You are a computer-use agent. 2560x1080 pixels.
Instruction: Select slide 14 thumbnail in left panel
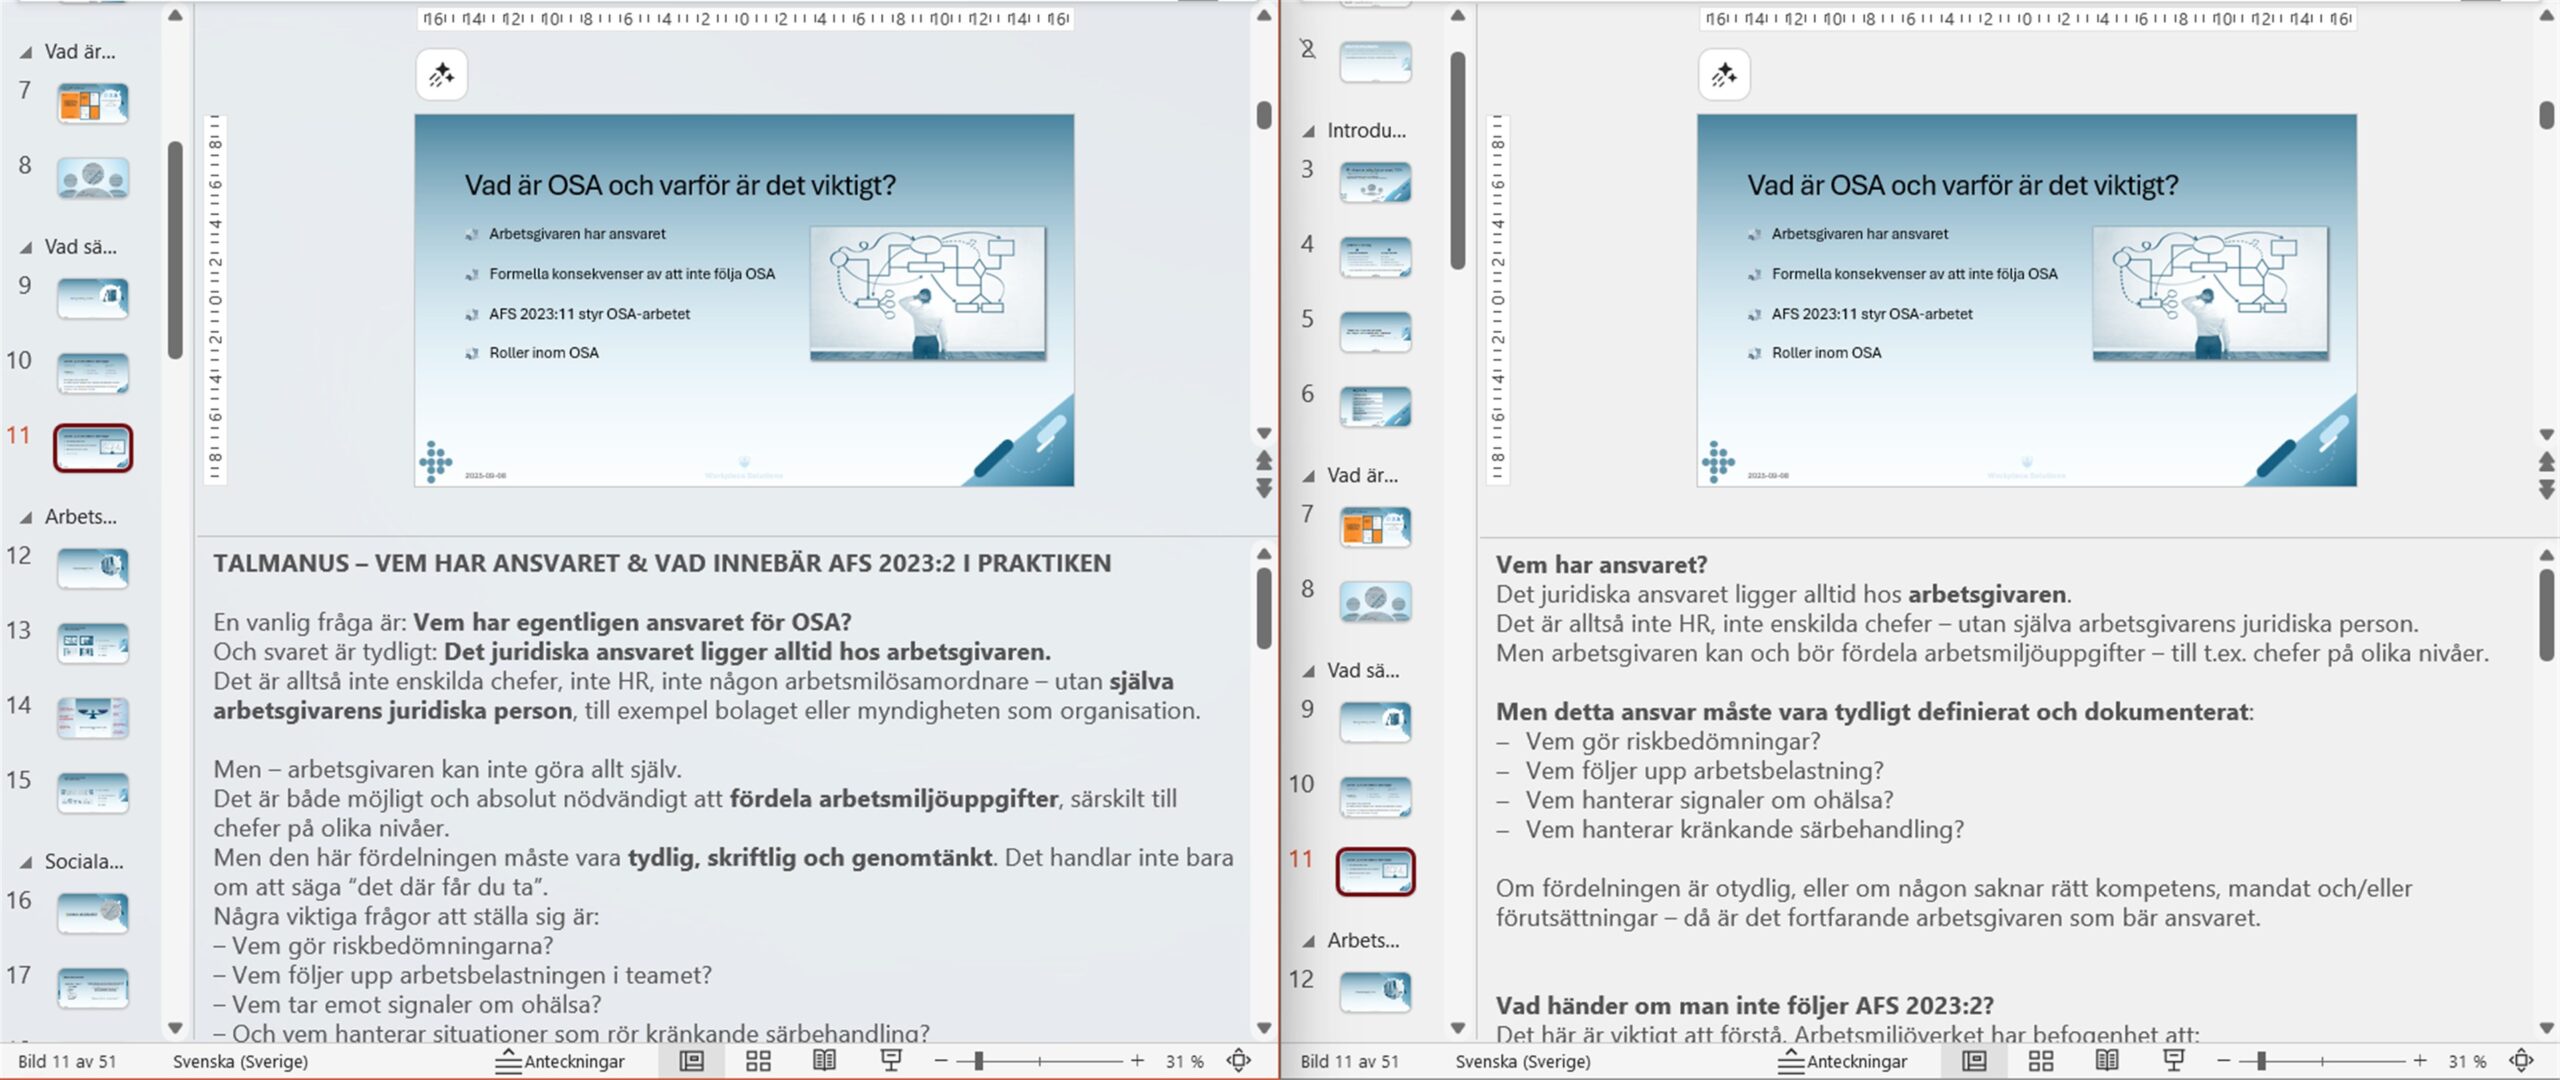[x=93, y=717]
